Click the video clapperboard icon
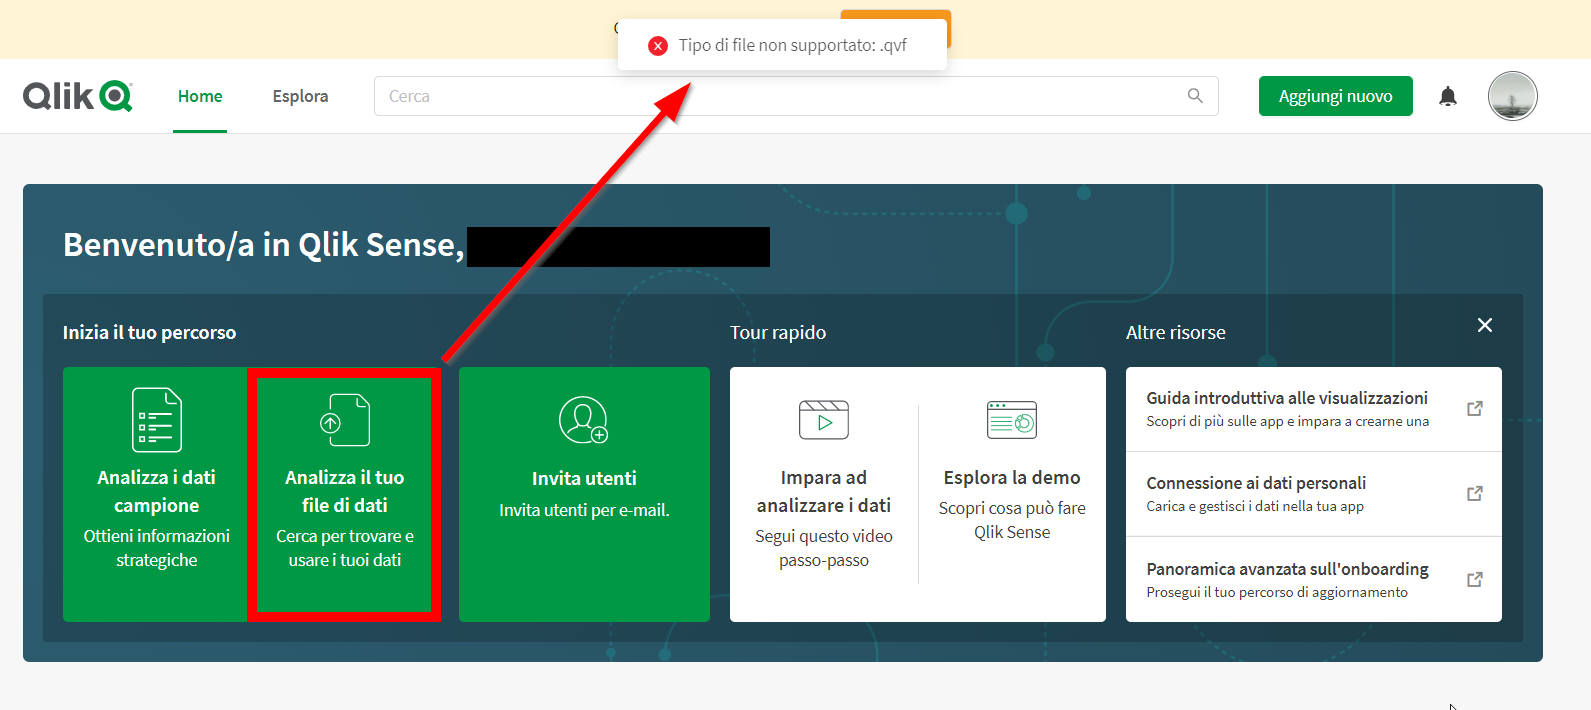1591x710 pixels. [824, 420]
